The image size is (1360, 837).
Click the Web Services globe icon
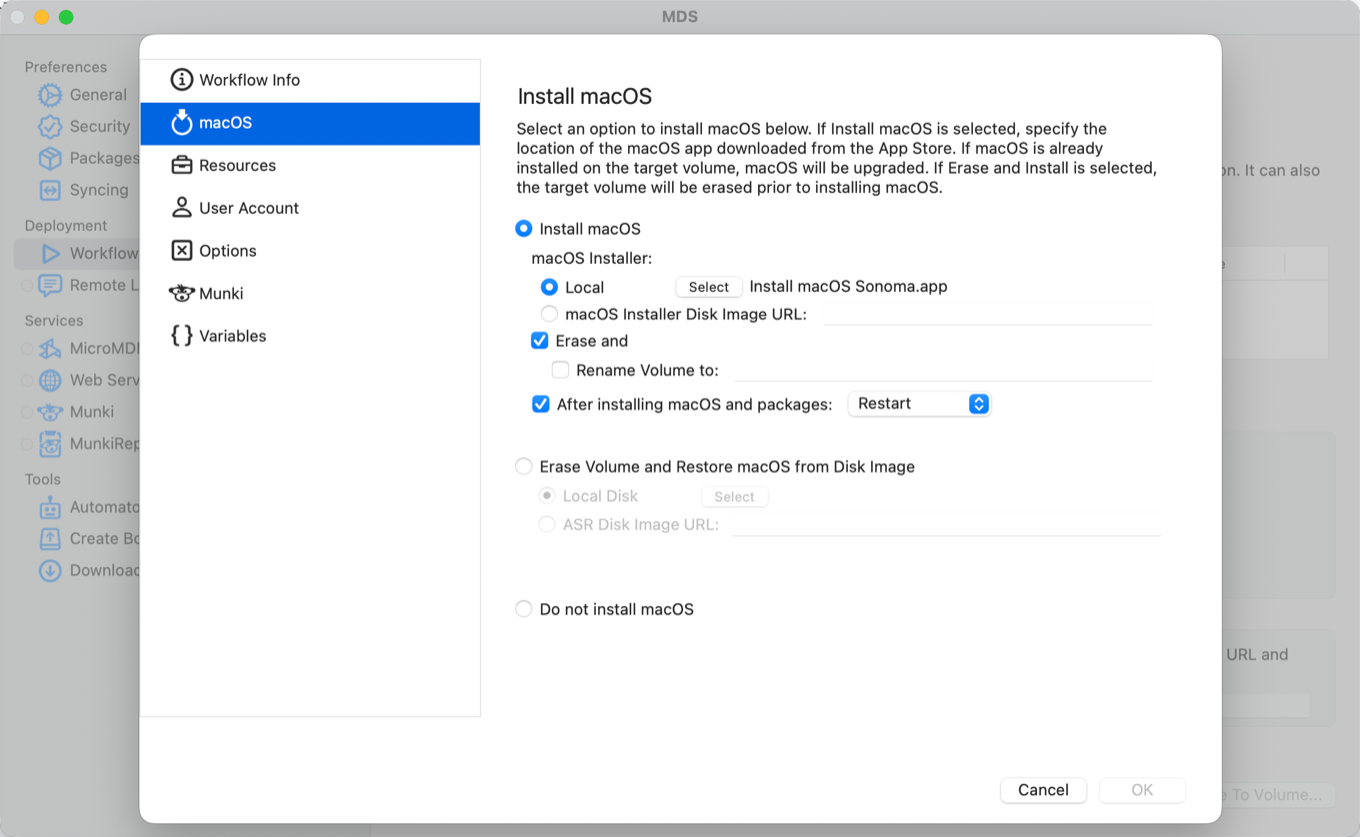(50, 380)
